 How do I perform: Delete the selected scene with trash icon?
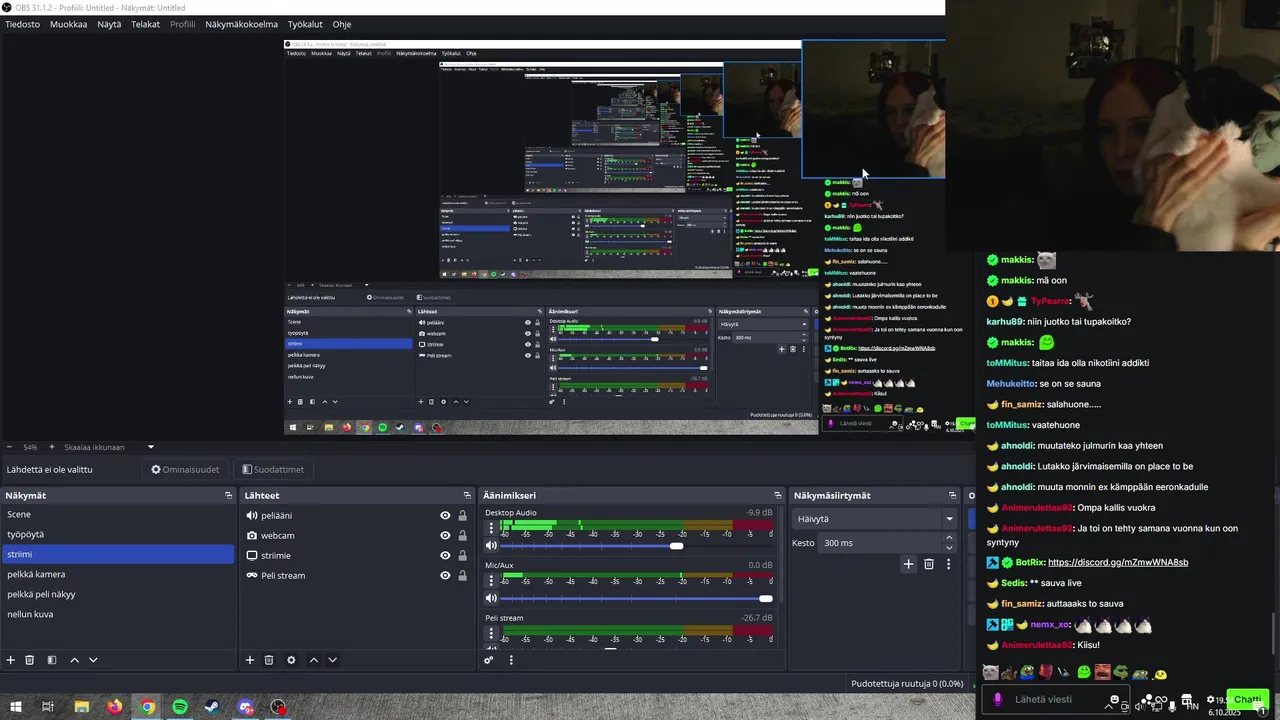30,660
